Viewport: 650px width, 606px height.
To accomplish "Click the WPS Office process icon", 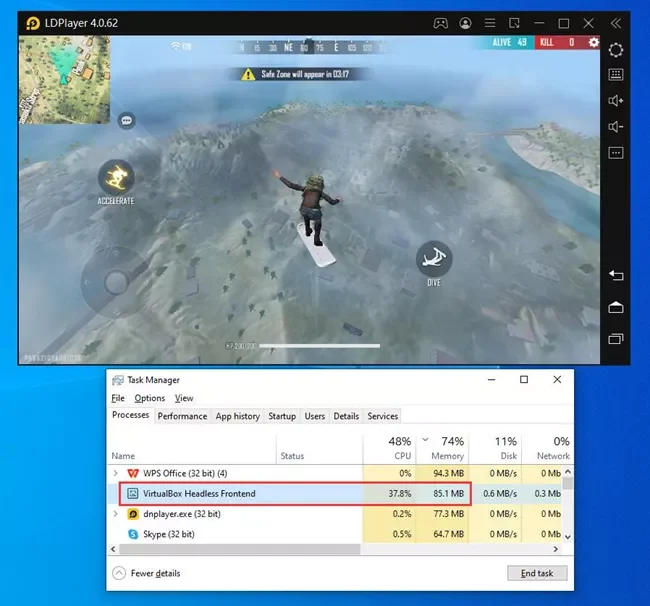I will coord(133,473).
